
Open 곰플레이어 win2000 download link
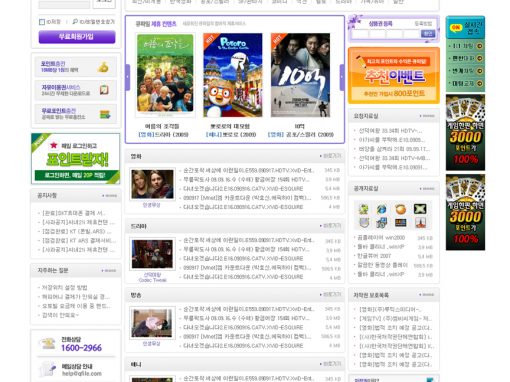click(x=381, y=238)
